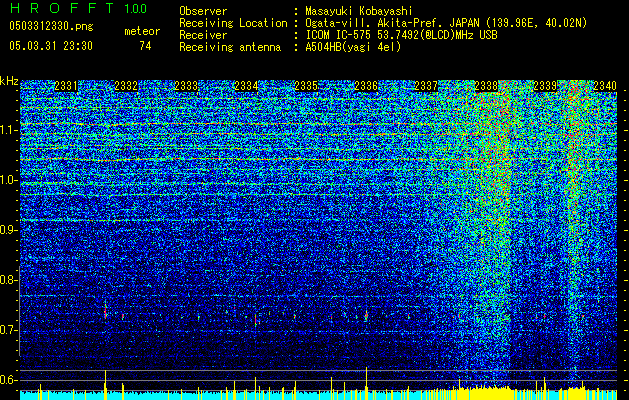629x400 pixels.
Task: Click the 0.6 frequency axis label
Action: (9, 380)
